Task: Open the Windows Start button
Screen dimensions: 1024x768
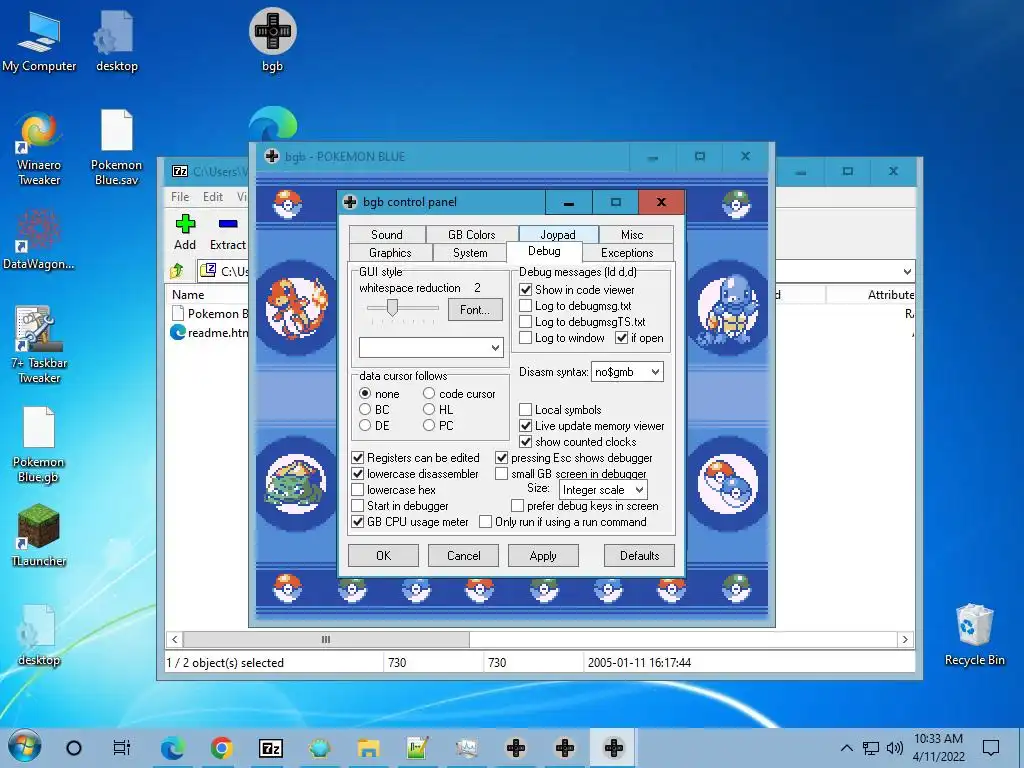Action: (24, 747)
